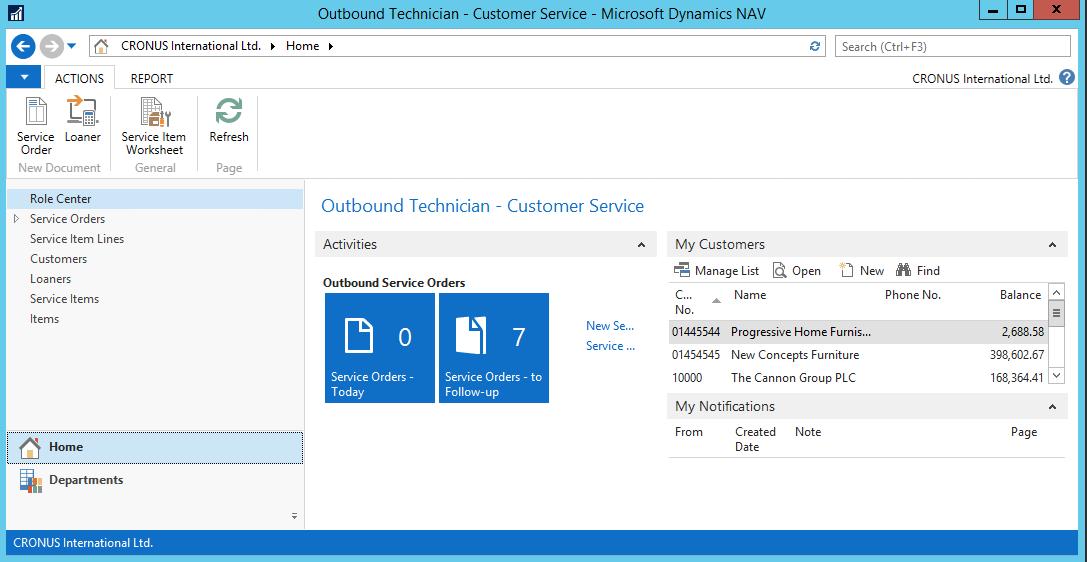Create a new Loaner document
Viewport: 1087px width, 562px height.
coord(82,121)
